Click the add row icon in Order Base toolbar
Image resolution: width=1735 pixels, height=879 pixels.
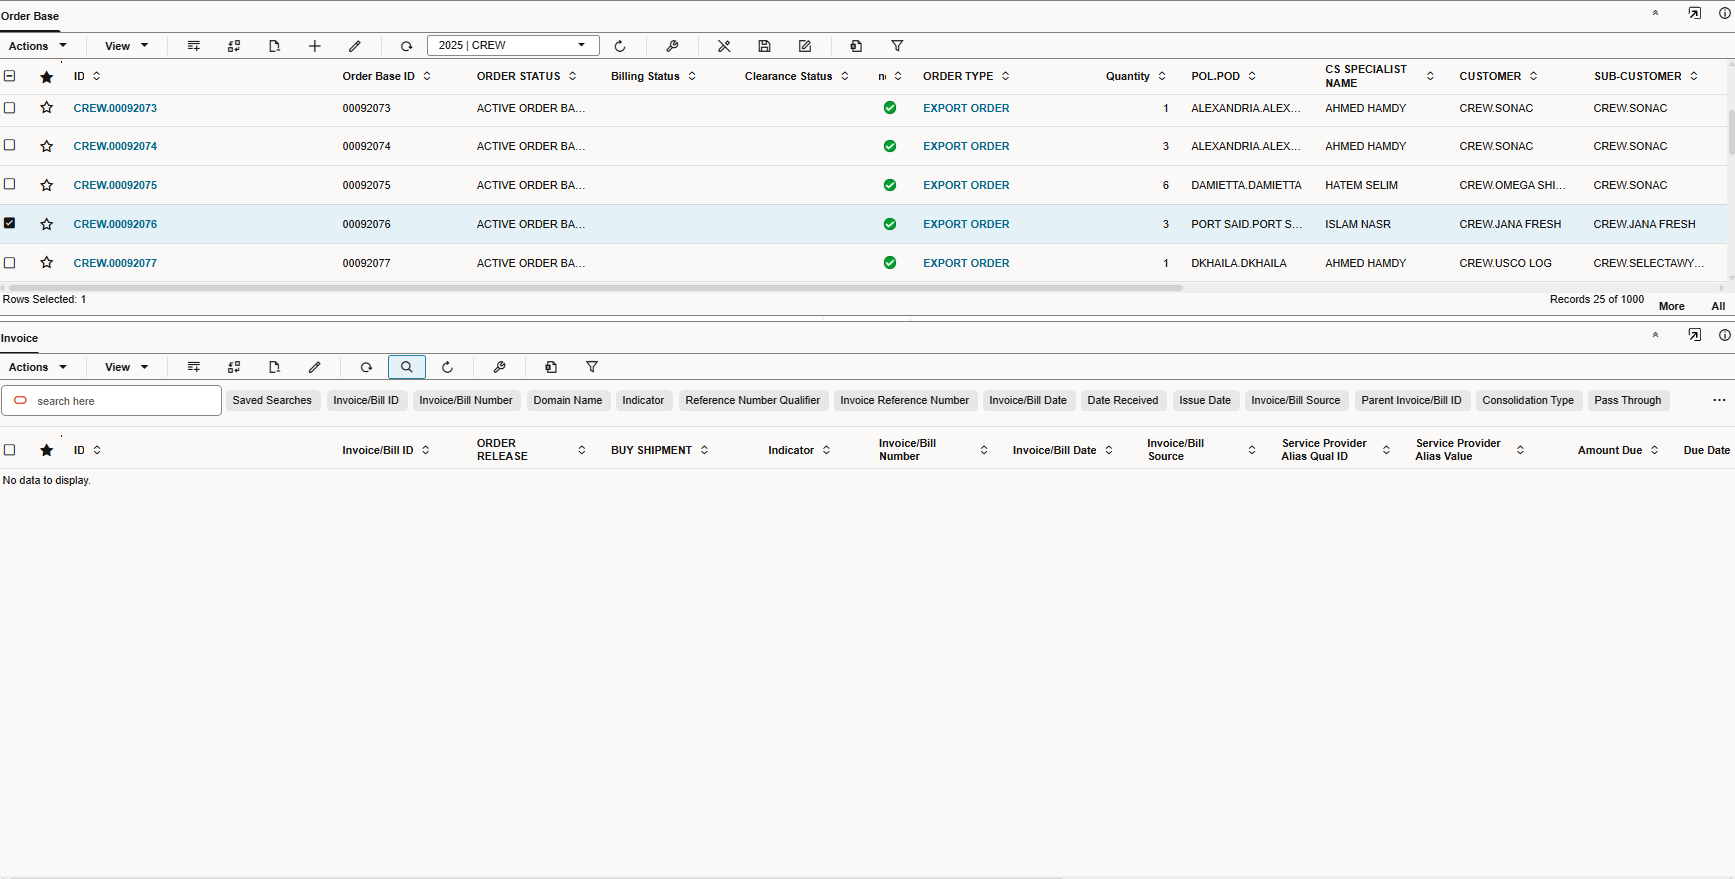coord(194,46)
